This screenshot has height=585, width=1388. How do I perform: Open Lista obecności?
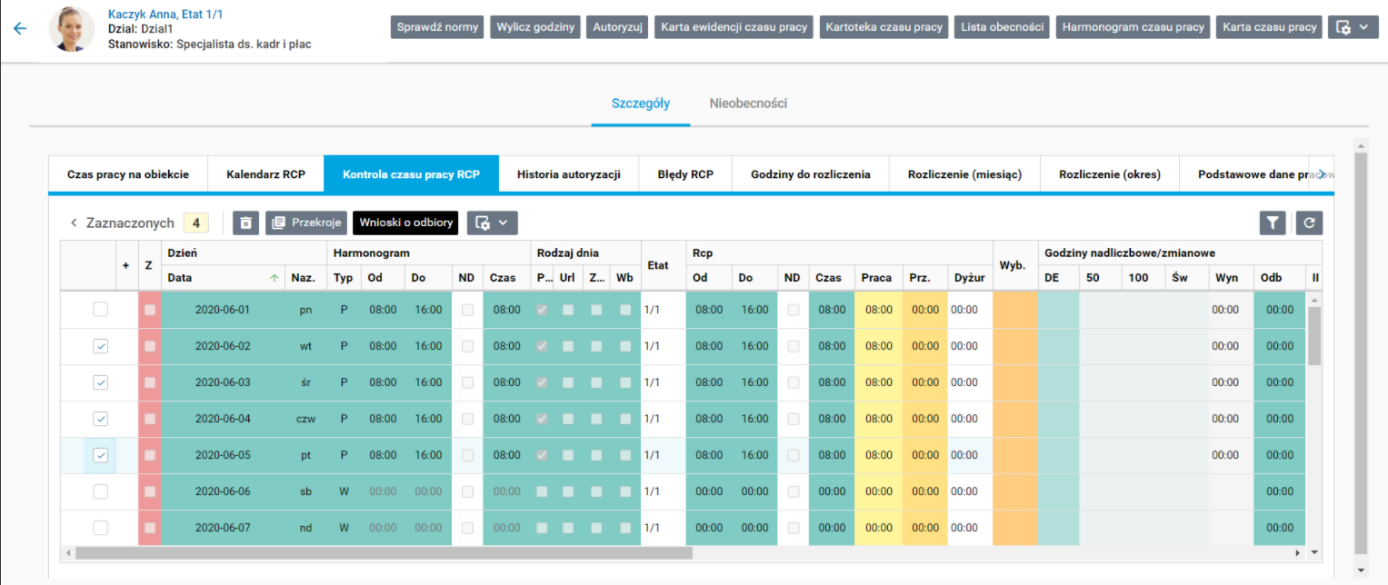click(1002, 27)
